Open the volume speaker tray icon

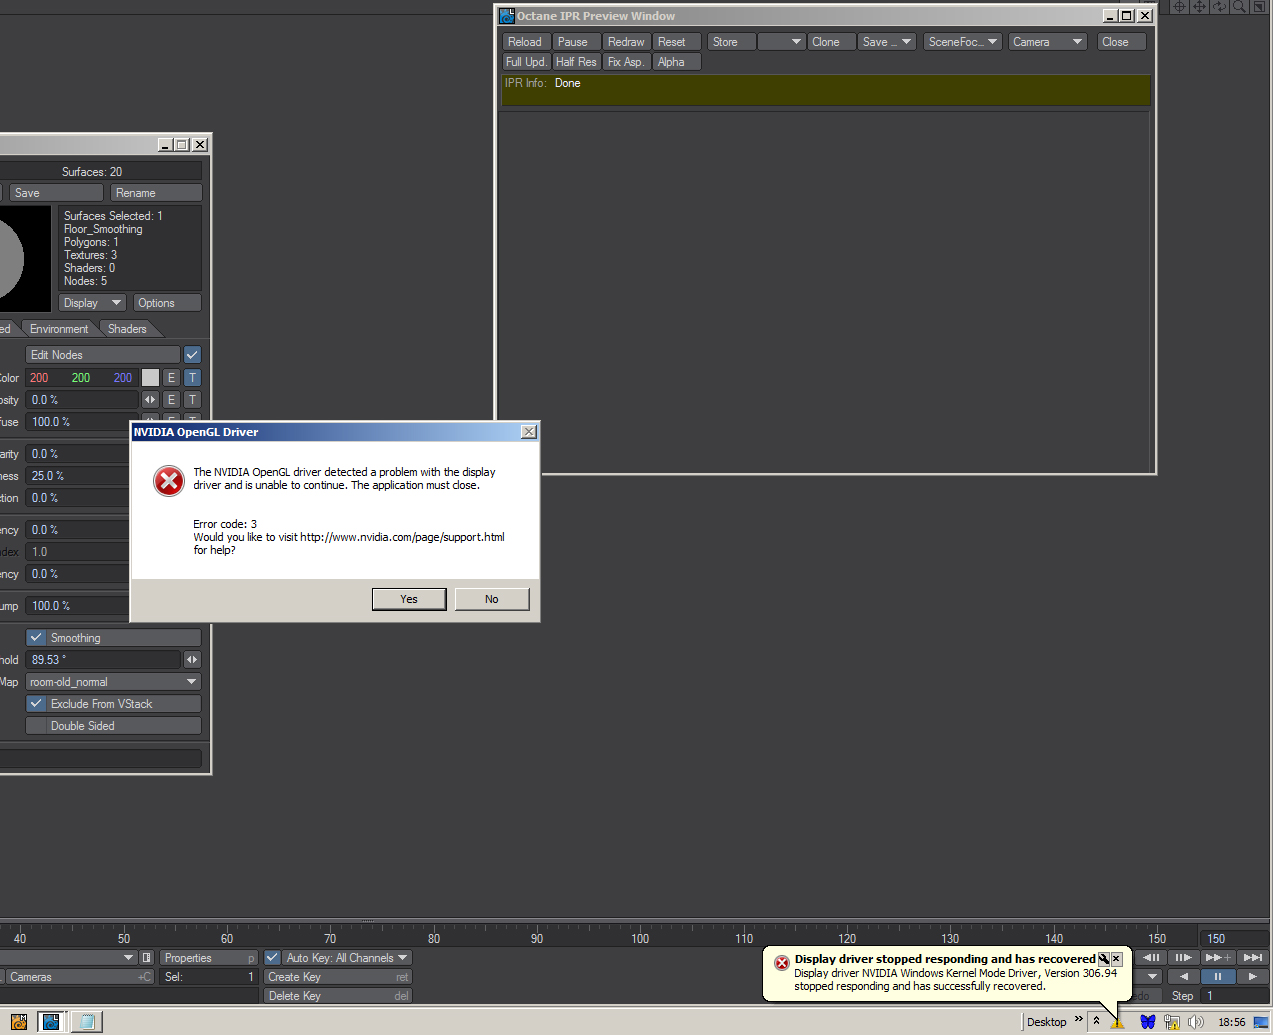[x=1195, y=1022]
